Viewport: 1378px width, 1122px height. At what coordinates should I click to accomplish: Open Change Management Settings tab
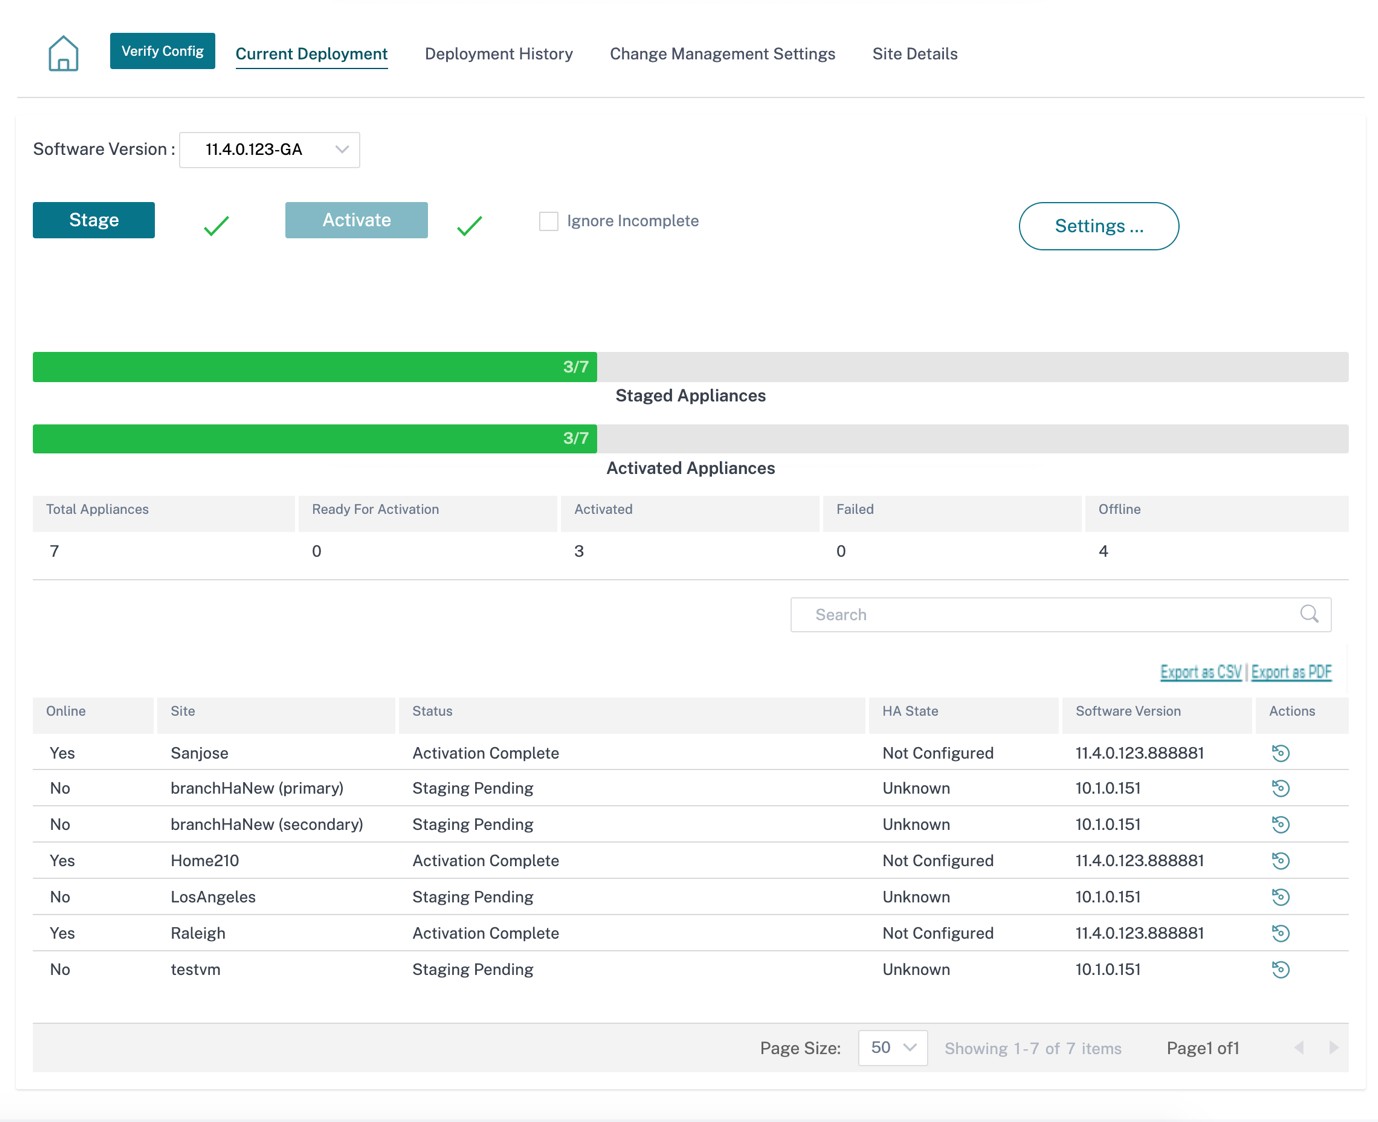click(x=723, y=54)
